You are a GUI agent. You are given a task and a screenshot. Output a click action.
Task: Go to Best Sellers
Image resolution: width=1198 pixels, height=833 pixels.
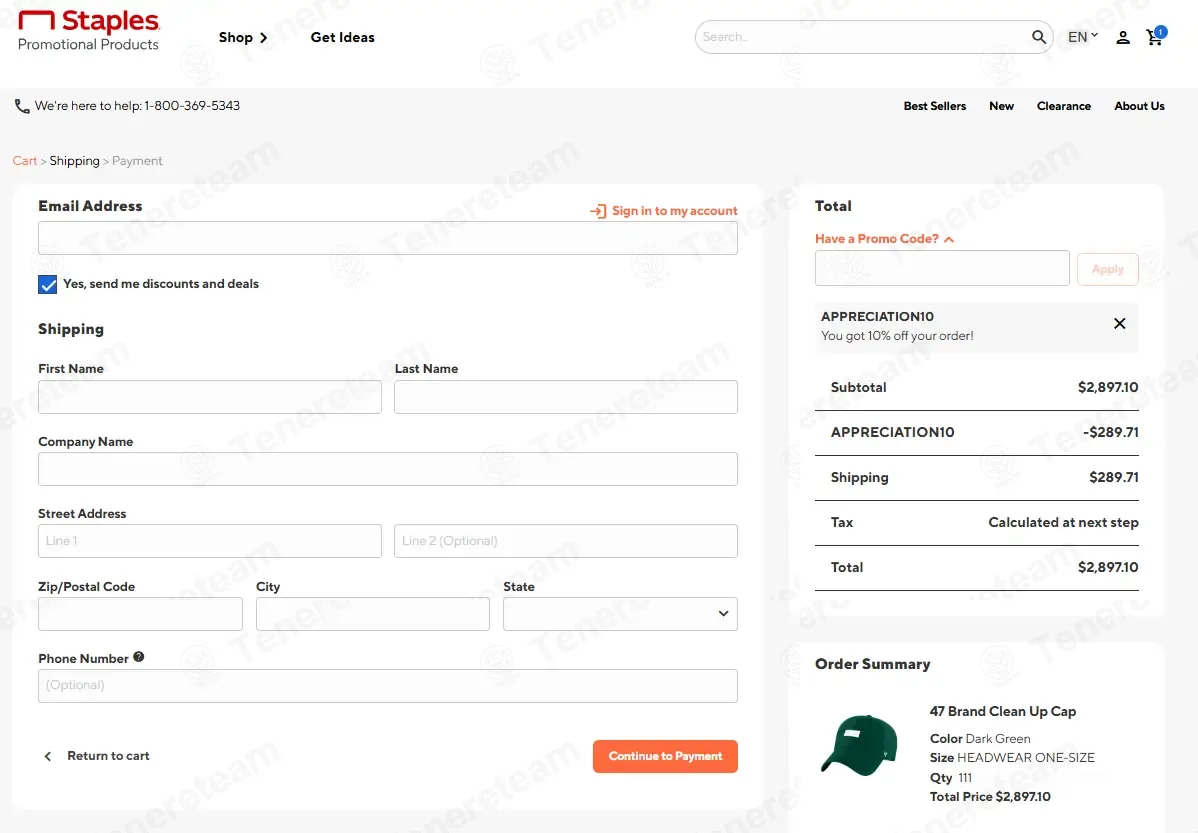point(934,106)
